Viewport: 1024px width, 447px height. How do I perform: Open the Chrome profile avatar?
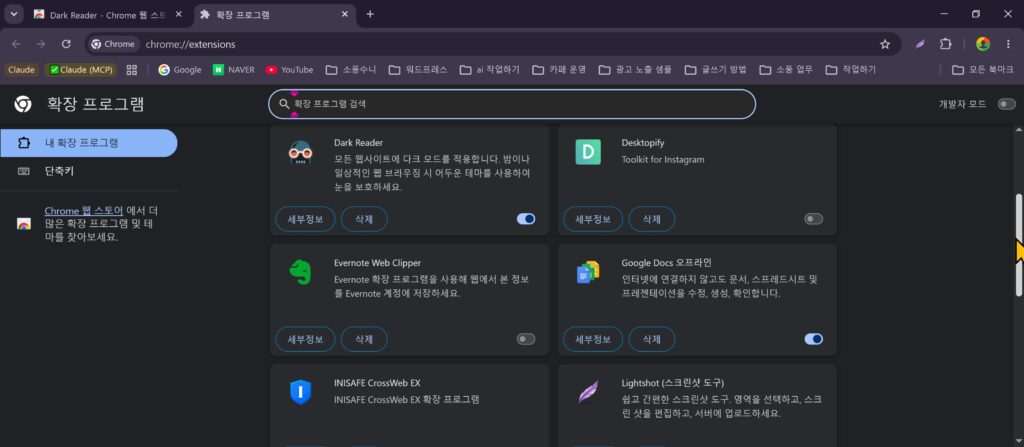point(982,44)
